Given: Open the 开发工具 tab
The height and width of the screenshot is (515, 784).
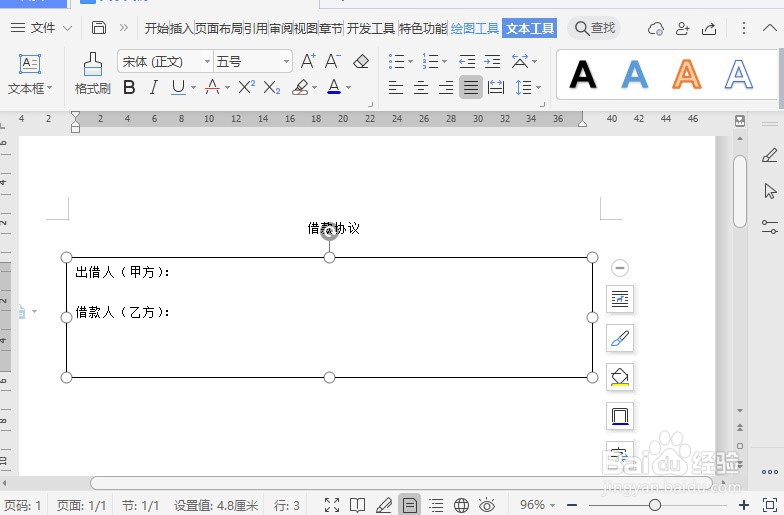Looking at the screenshot, I should (370, 28).
